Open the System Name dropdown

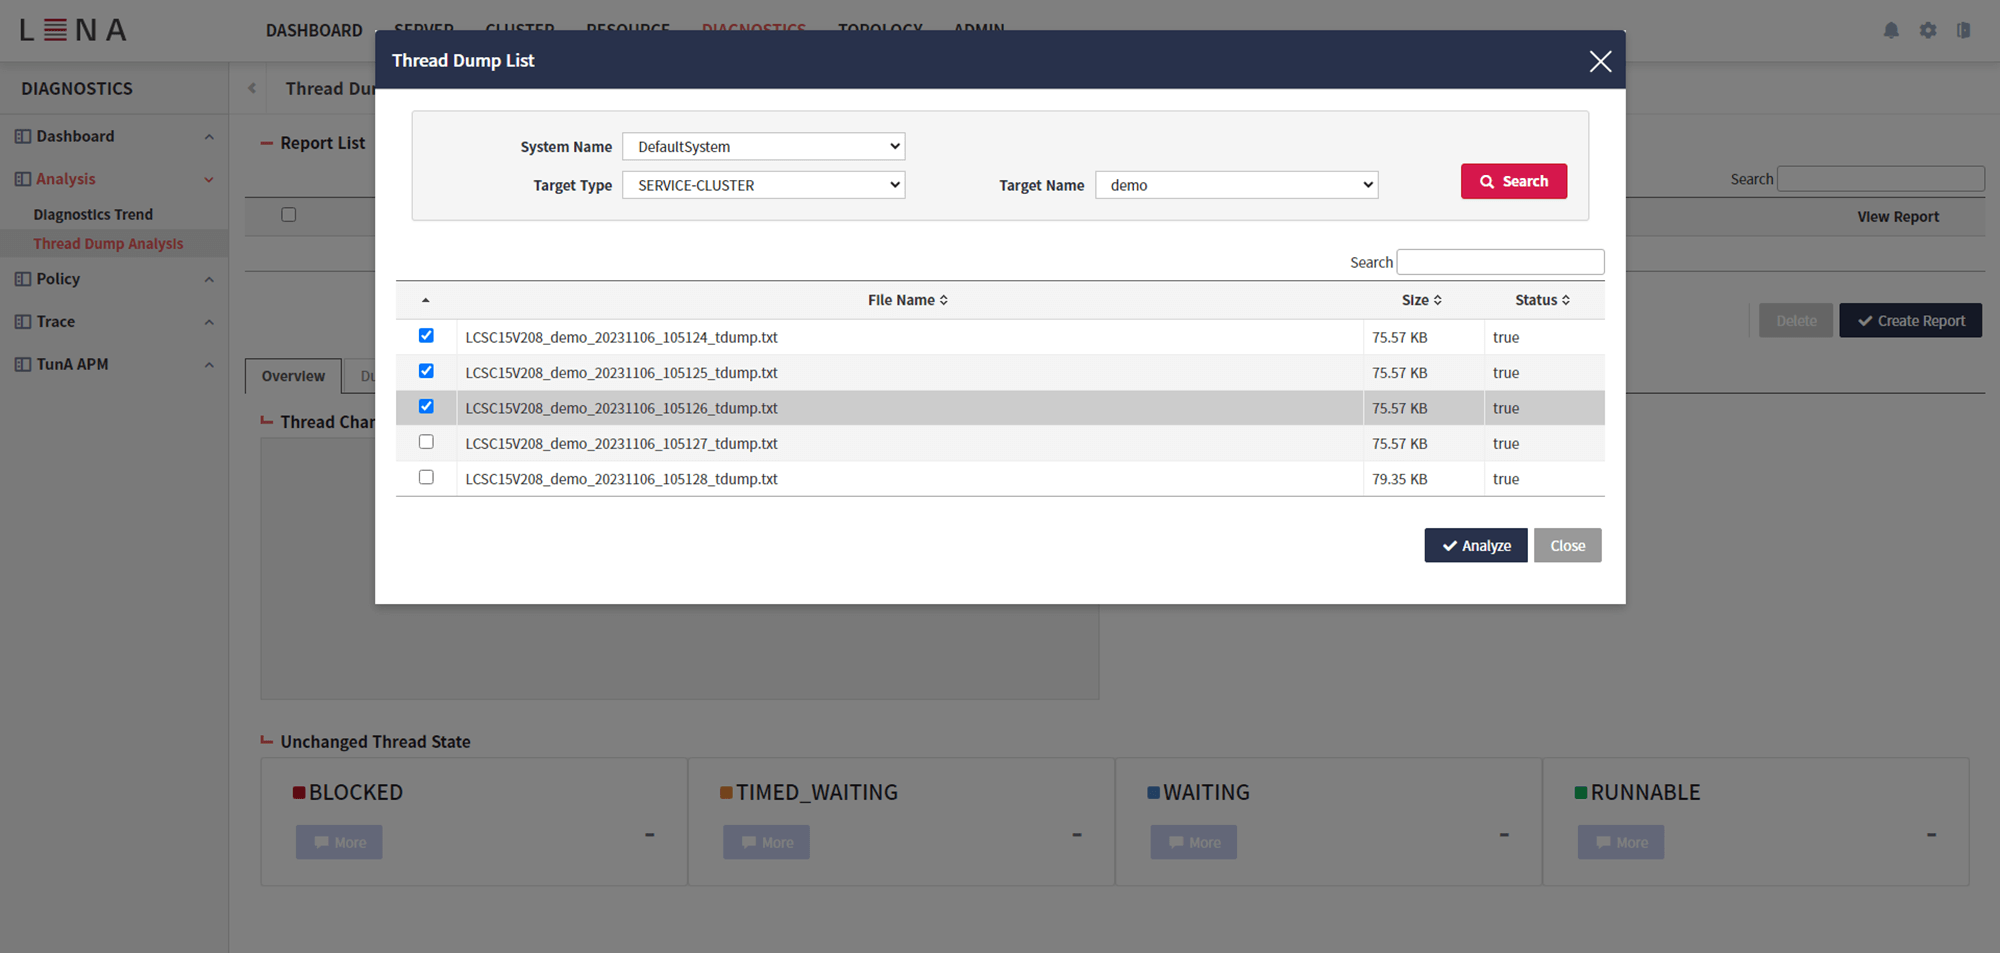click(763, 146)
